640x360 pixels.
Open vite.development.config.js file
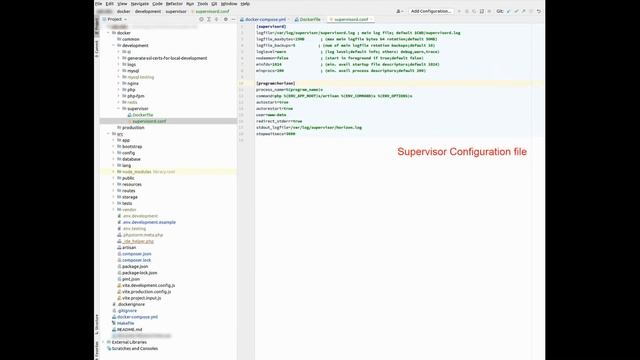pos(149,285)
